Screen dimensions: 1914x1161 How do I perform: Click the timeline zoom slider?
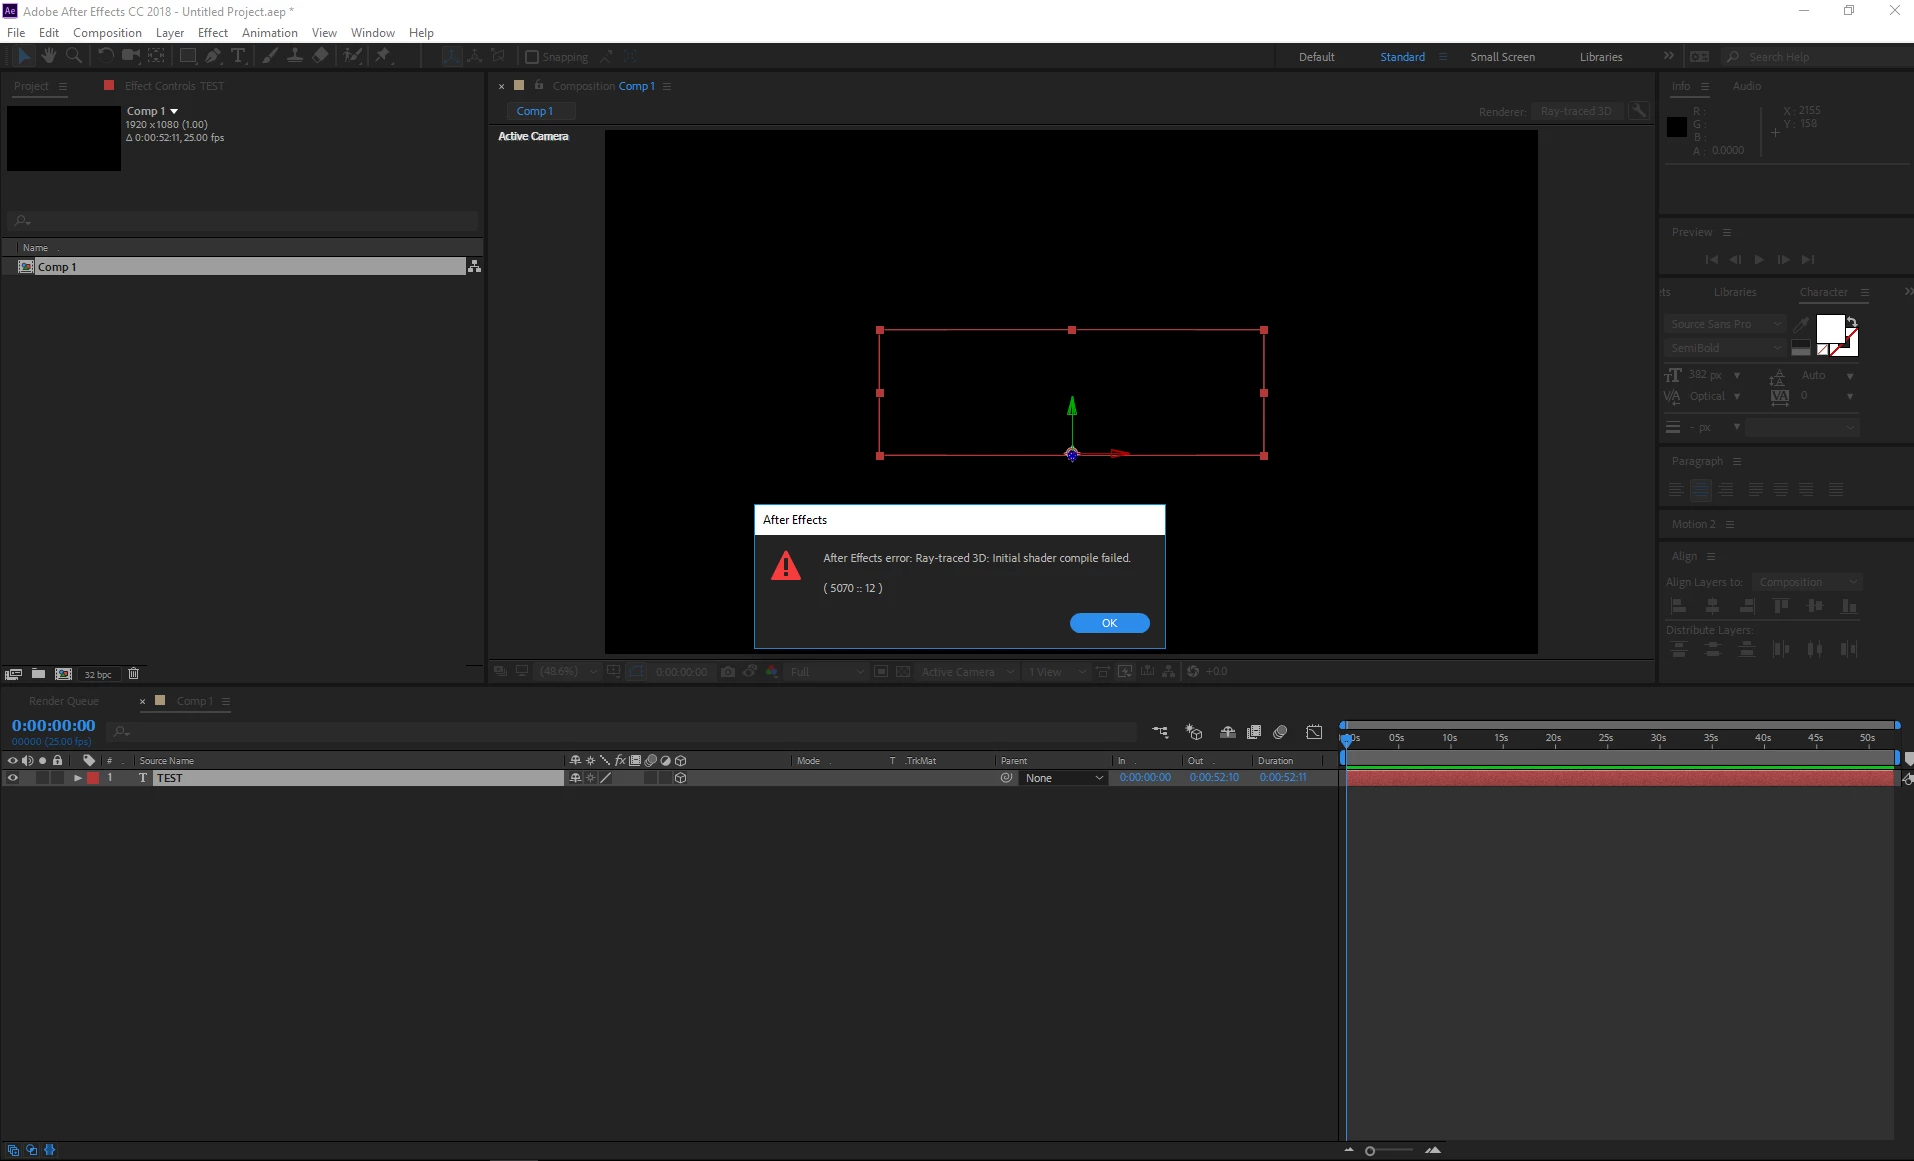coord(1390,1150)
